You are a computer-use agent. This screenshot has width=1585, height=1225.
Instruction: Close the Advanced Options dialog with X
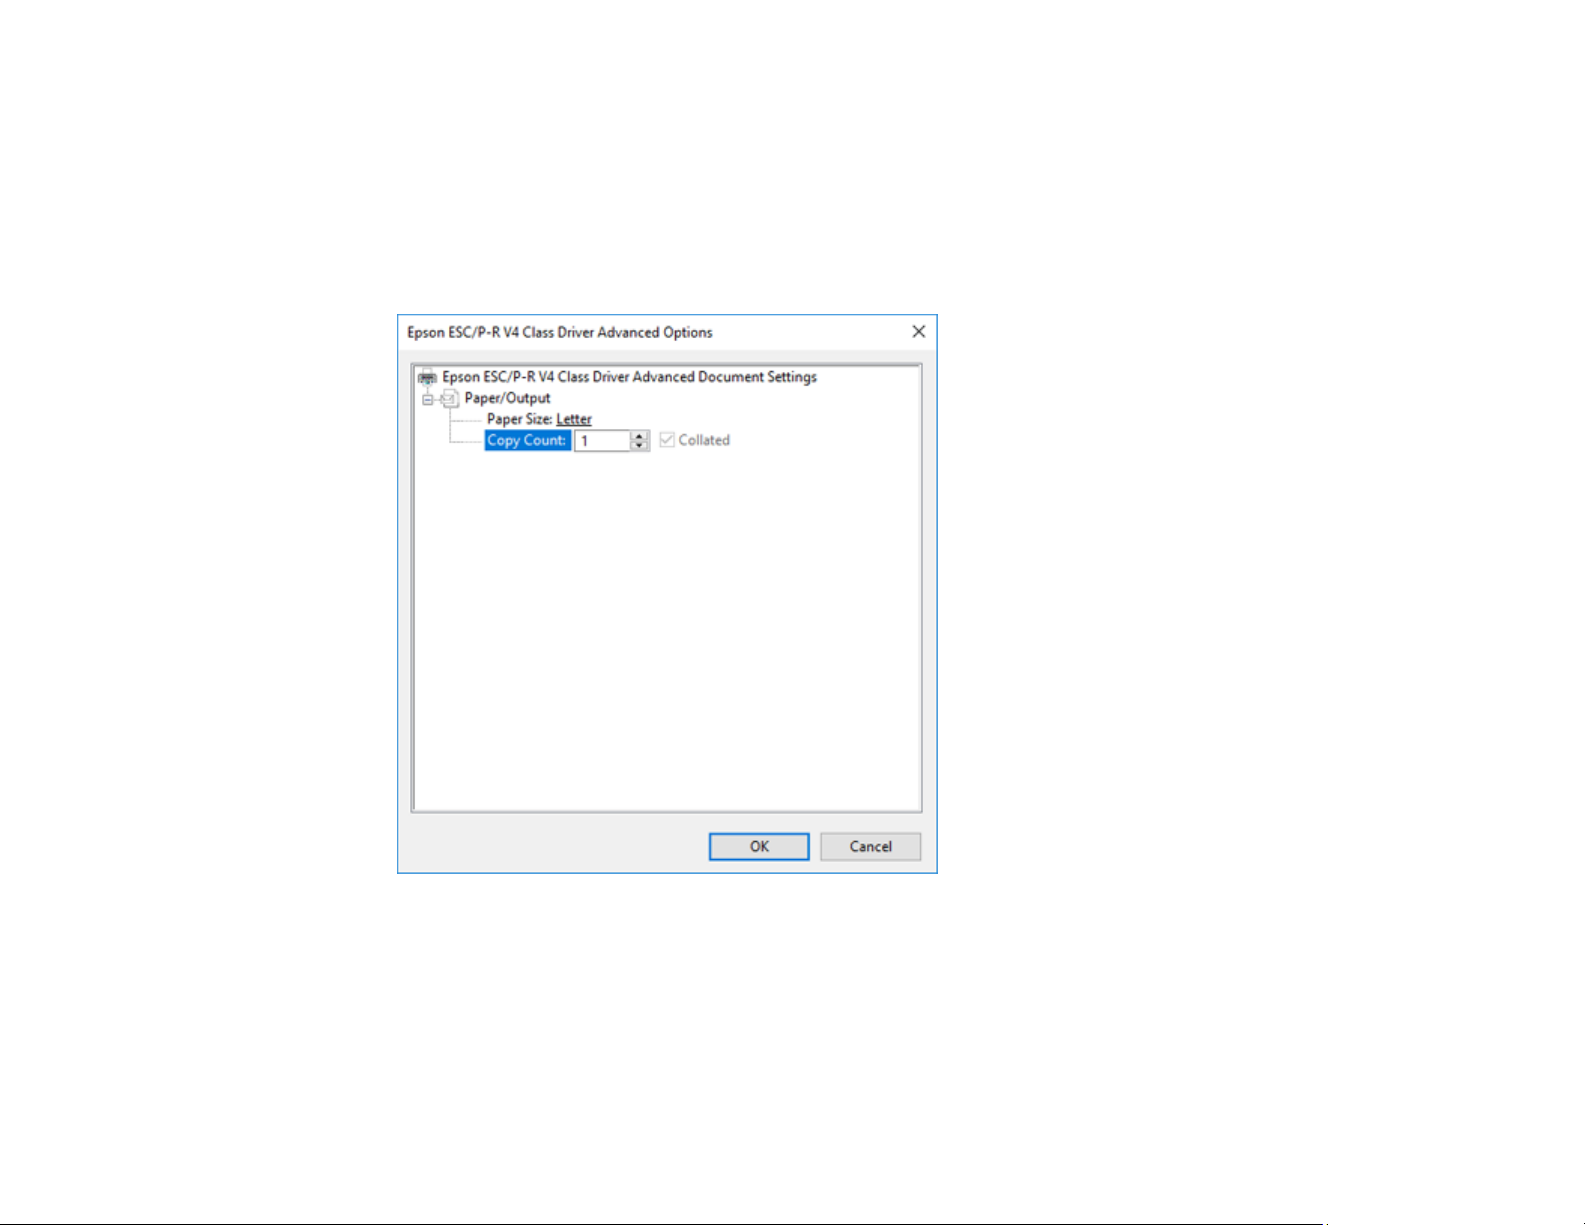918,332
